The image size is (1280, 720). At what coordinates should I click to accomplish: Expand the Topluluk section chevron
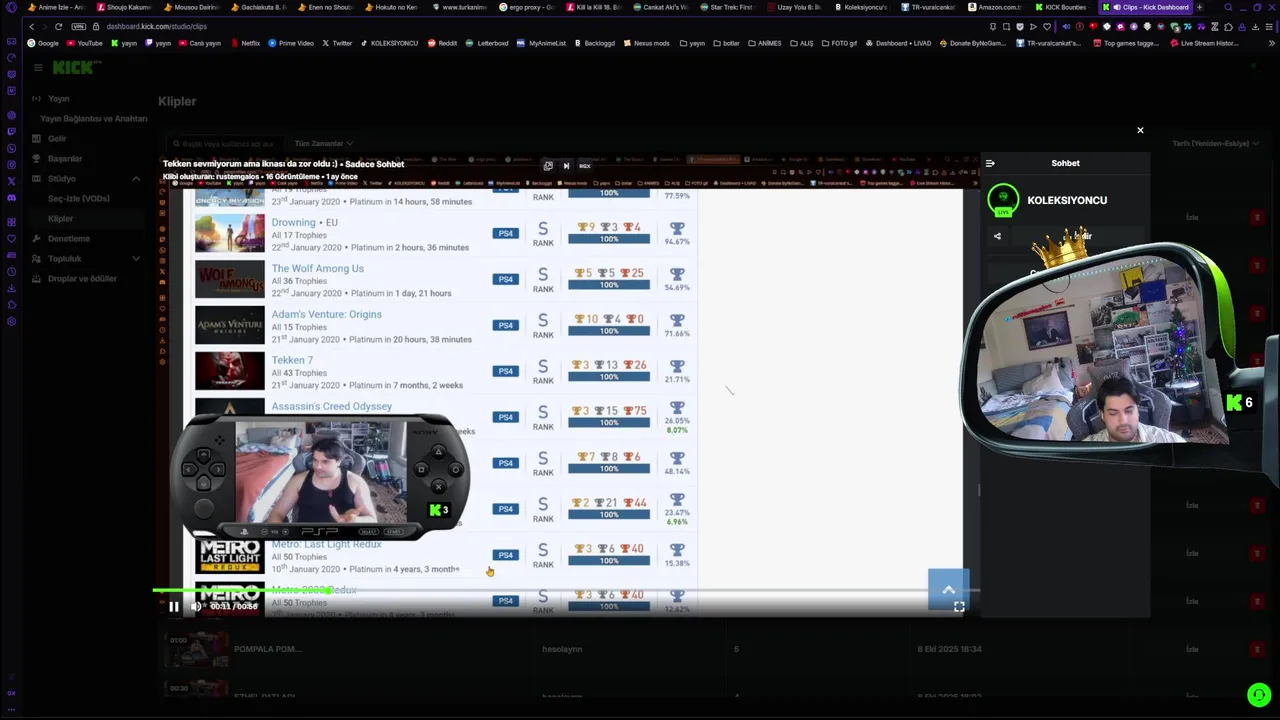136,259
